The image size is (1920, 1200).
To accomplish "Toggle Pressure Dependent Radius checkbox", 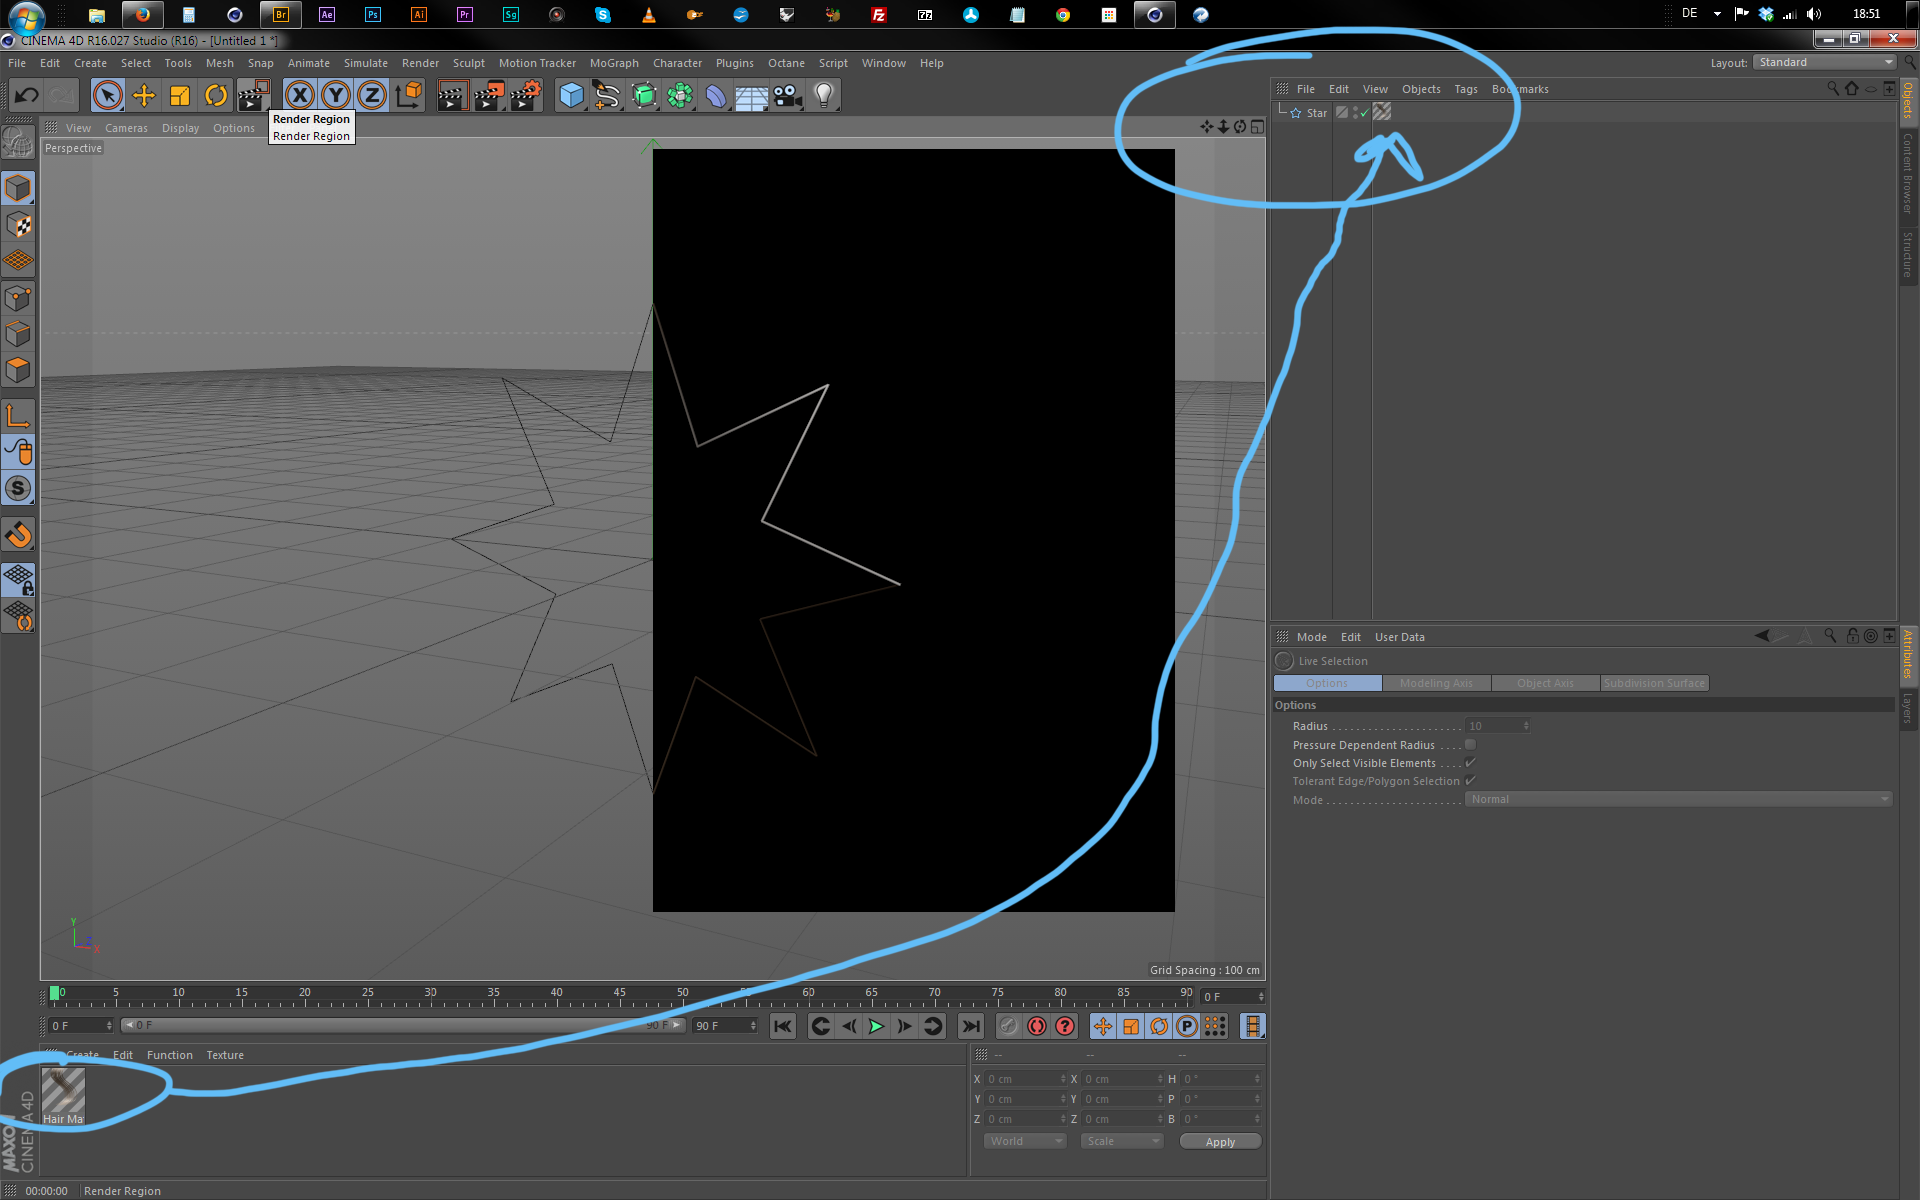I will [x=1470, y=745].
